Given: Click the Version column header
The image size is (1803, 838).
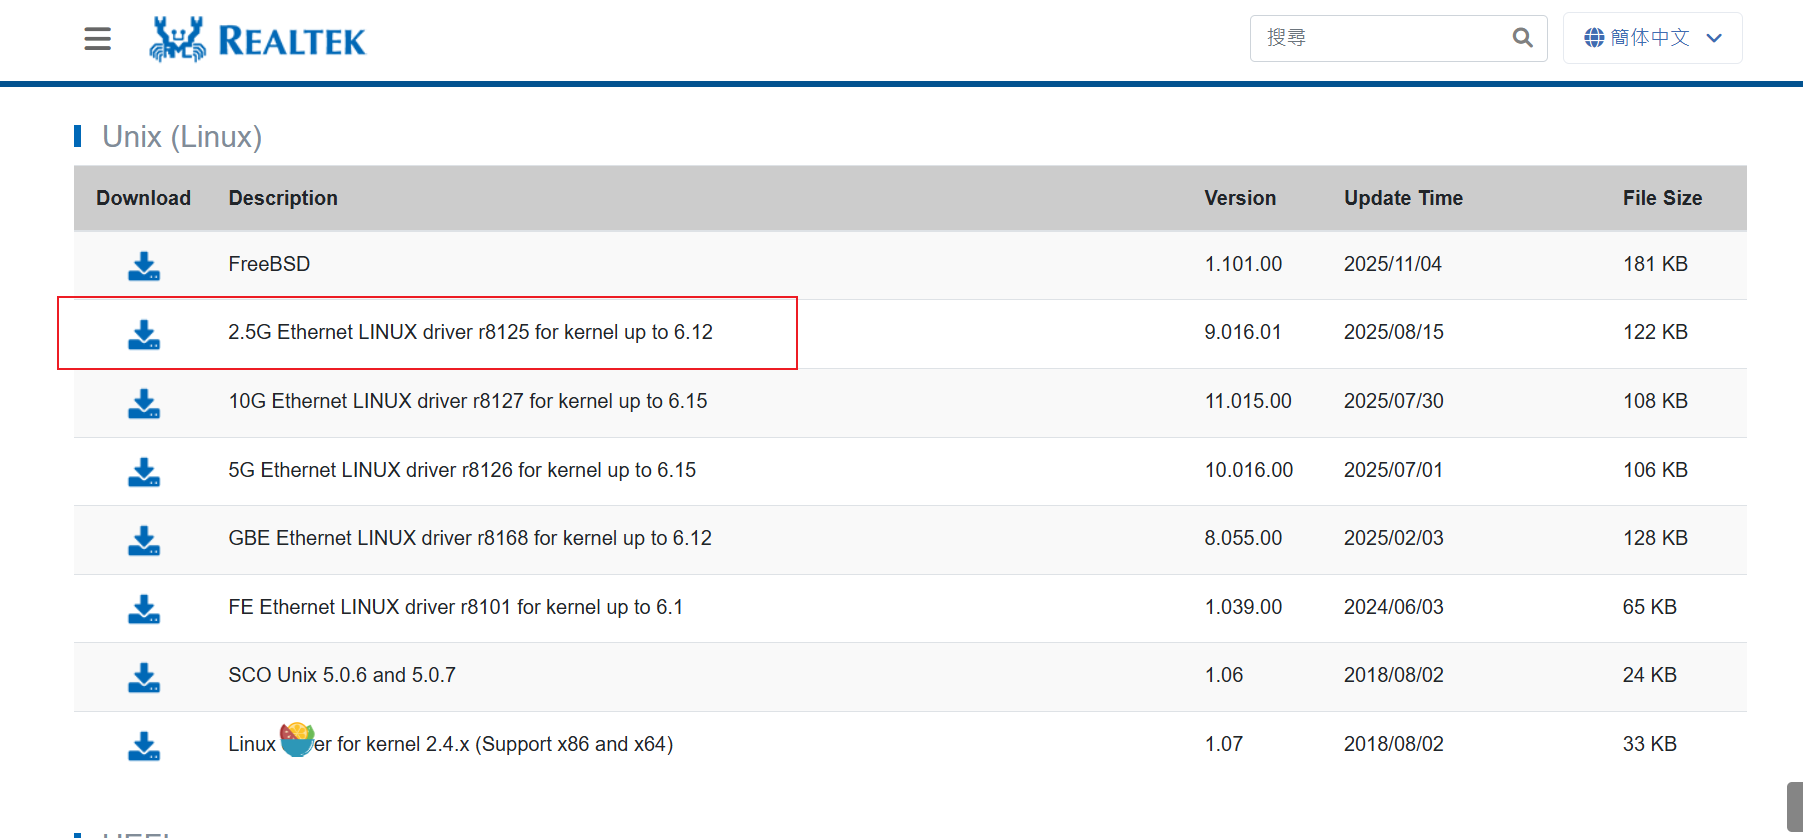Looking at the screenshot, I should (x=1240, y=198).
